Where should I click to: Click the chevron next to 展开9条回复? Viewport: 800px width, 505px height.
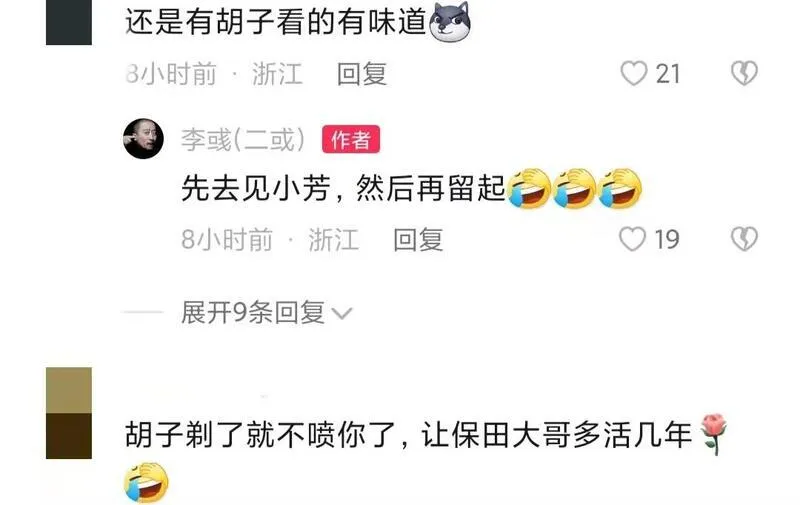[x=342, y=313]
